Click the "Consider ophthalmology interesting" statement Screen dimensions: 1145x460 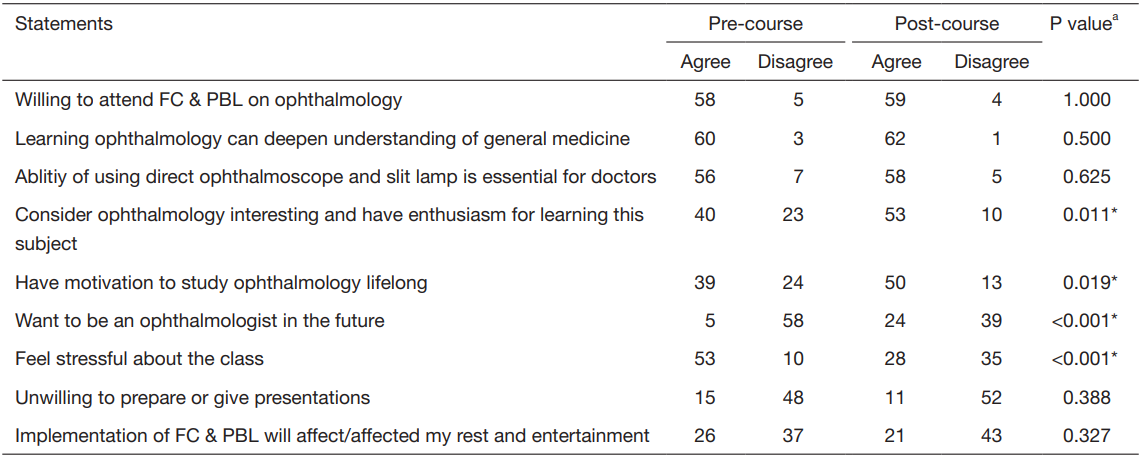[329, 215]
